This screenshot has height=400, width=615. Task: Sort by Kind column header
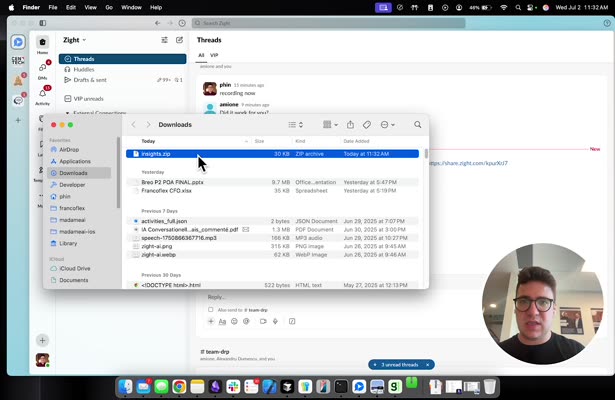pos(300,141)
